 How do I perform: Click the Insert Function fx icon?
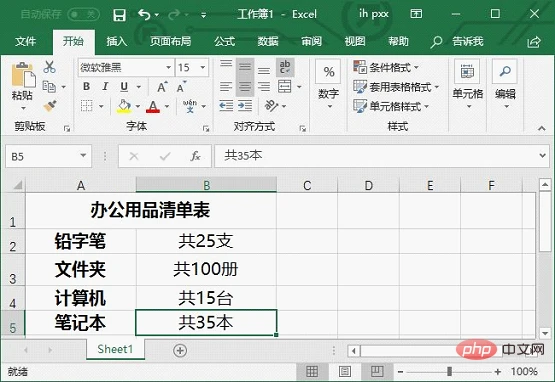pos(195,156)
